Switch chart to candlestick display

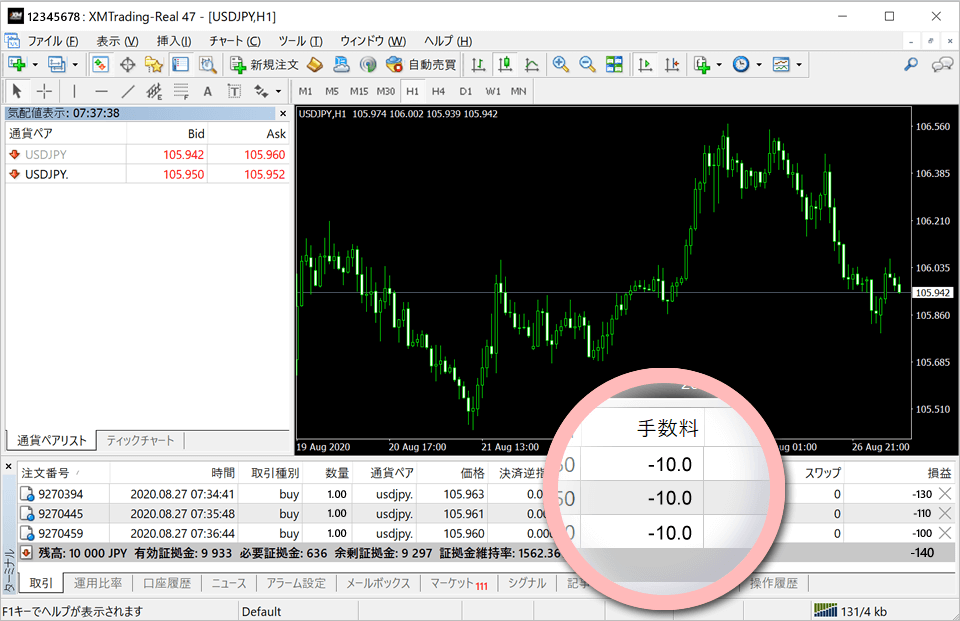(x=505, y=65)
